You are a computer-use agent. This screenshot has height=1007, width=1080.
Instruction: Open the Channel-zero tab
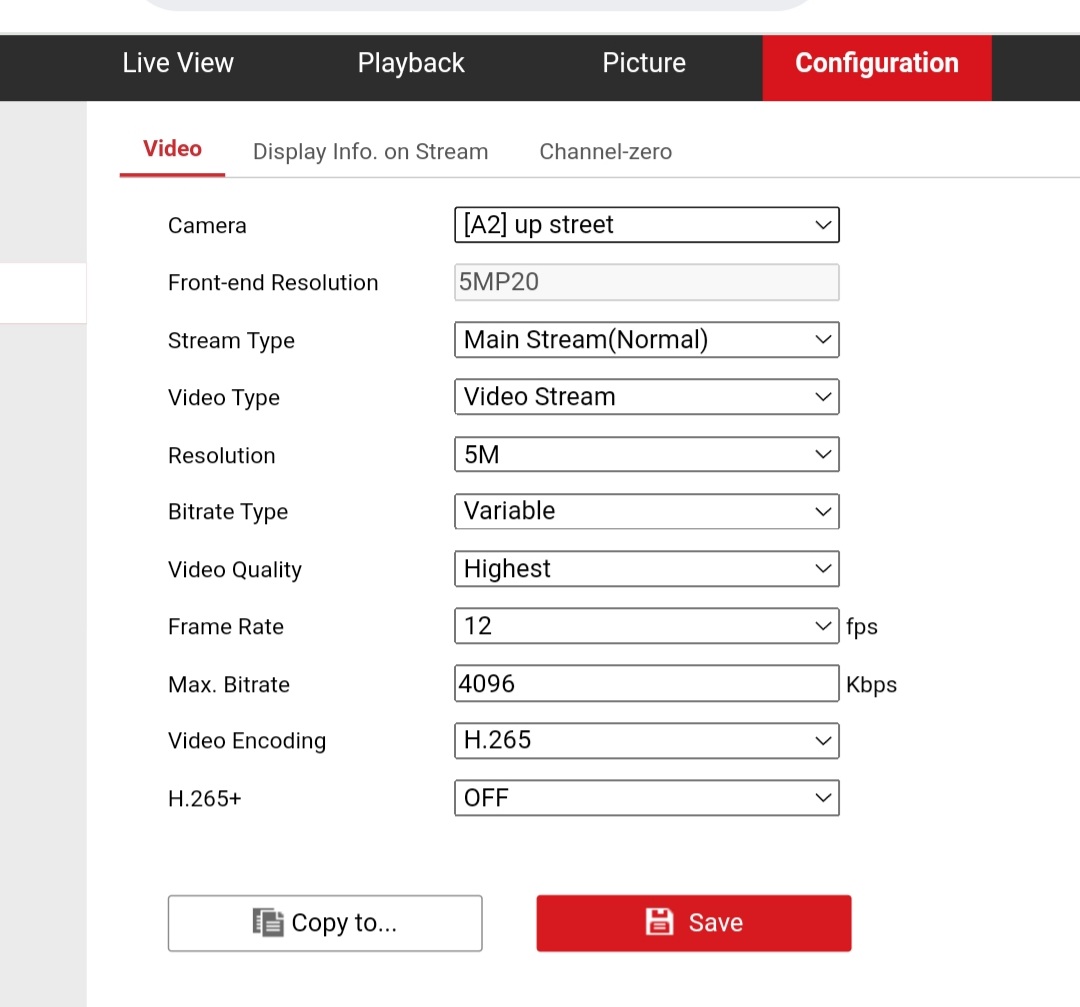pyautogui.click(x=605, y=152)
